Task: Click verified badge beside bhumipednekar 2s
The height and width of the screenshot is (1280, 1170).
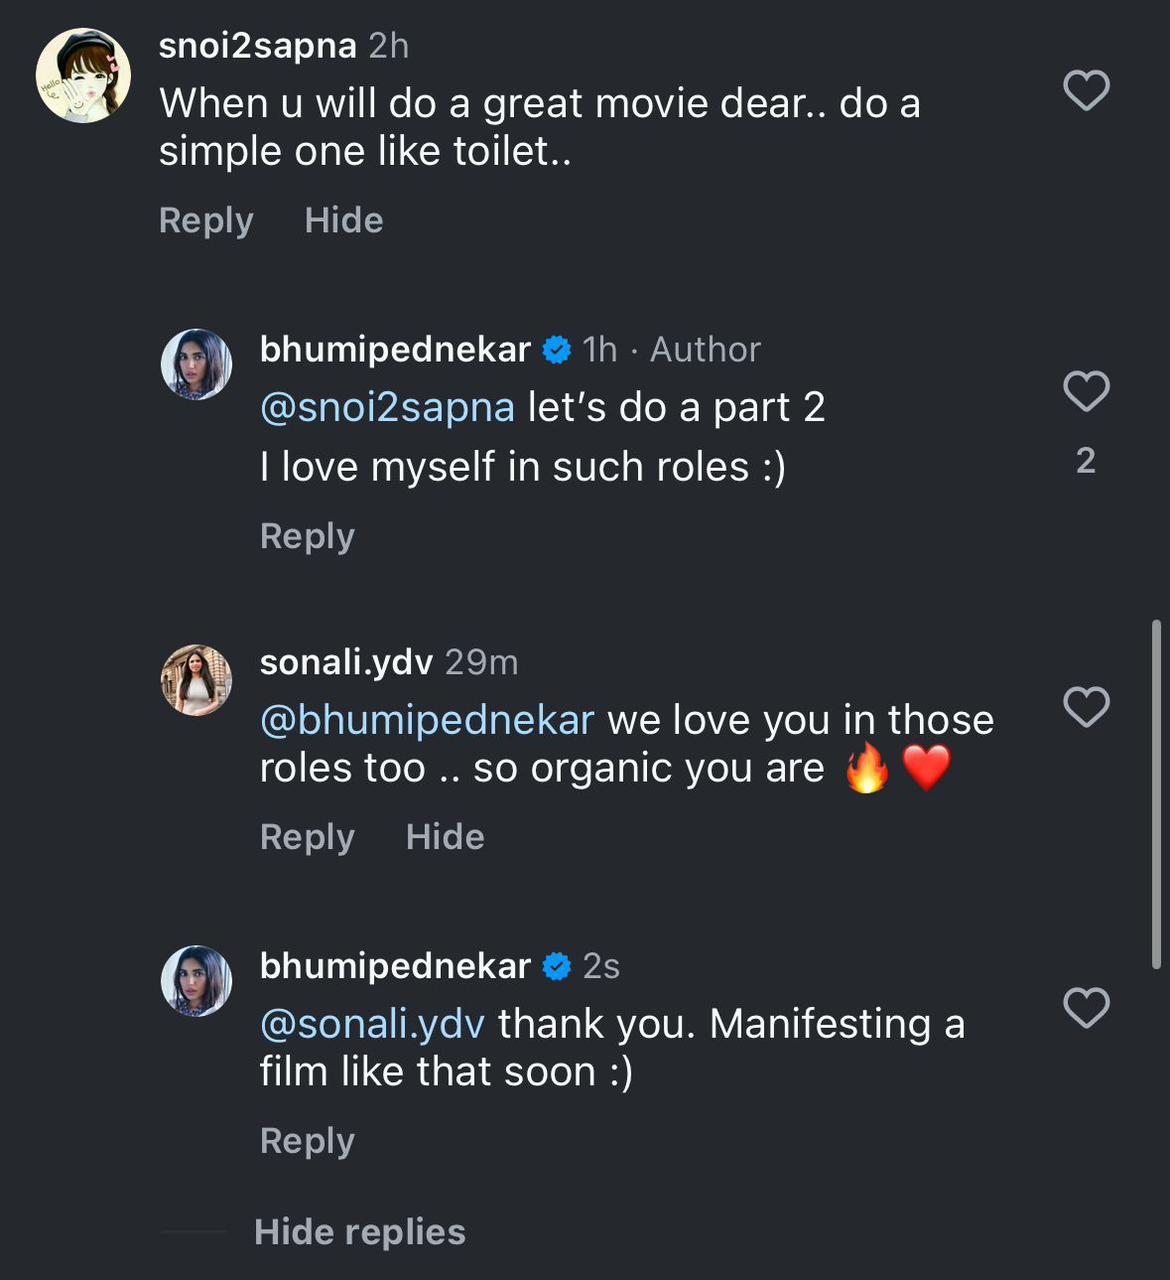Action: coord(556,967)
